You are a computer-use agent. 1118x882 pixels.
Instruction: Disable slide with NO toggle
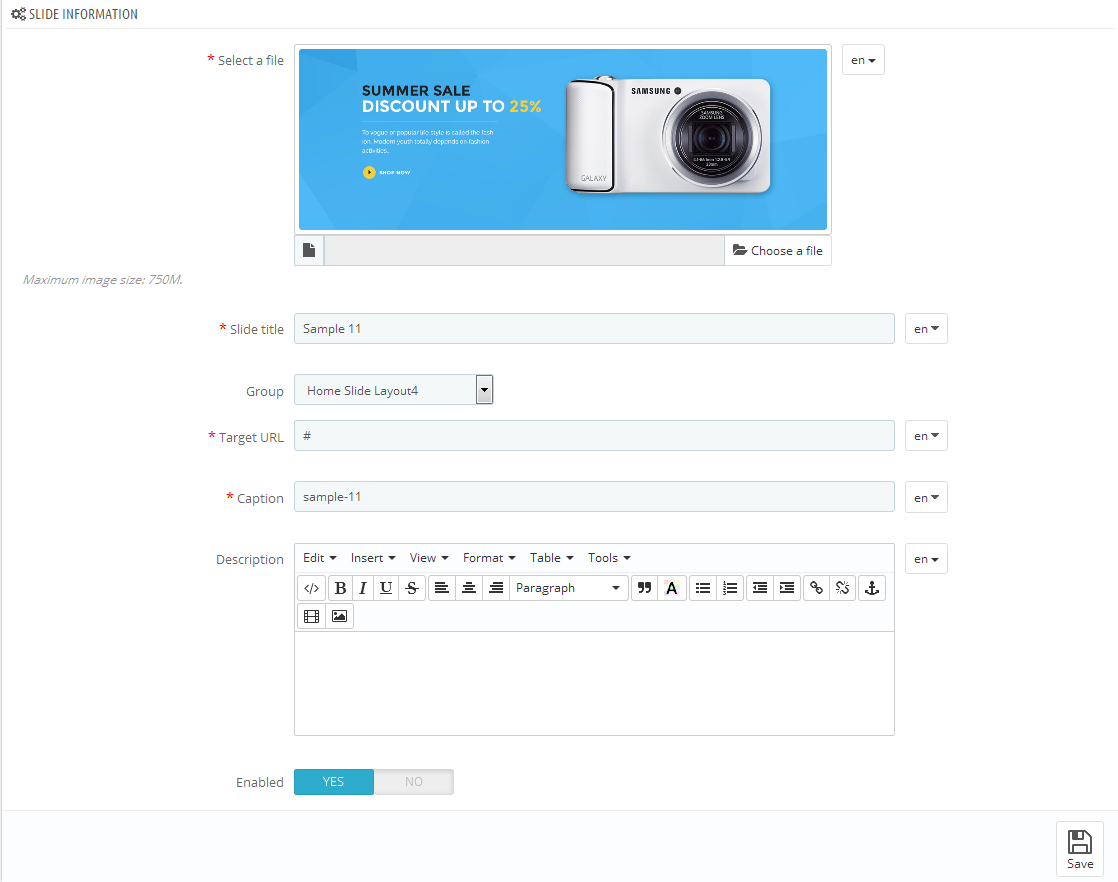pyautogui.click(x=414, y=781)
